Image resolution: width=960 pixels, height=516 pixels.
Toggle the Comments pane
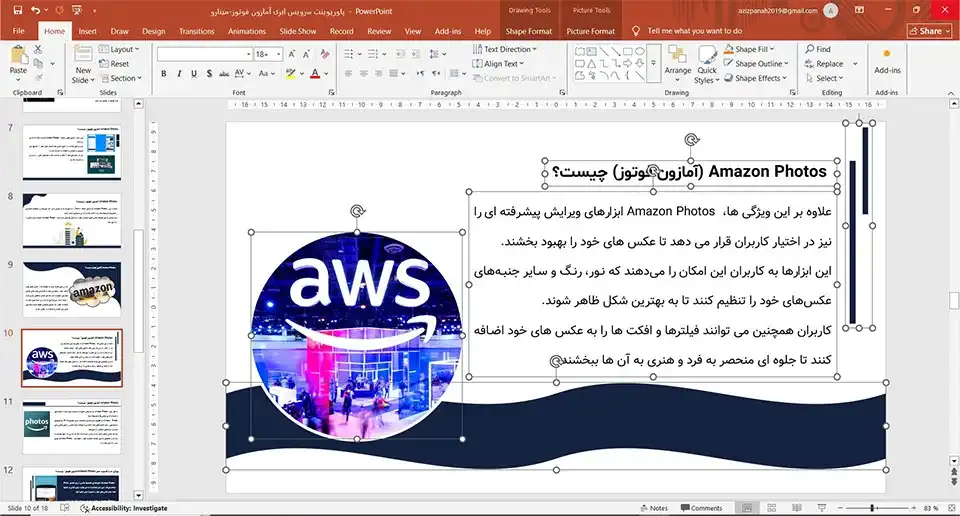(702, 508)
